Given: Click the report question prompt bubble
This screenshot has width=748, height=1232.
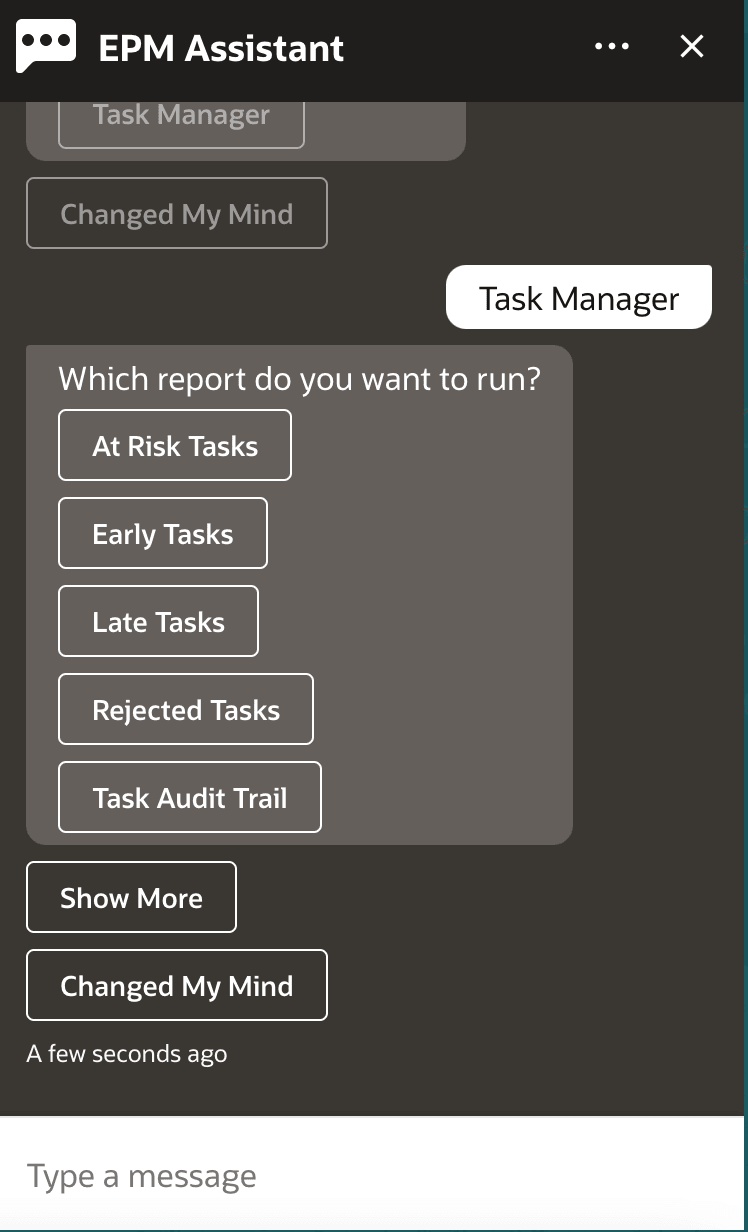Looking at the screenshot, I should (300, 379).
